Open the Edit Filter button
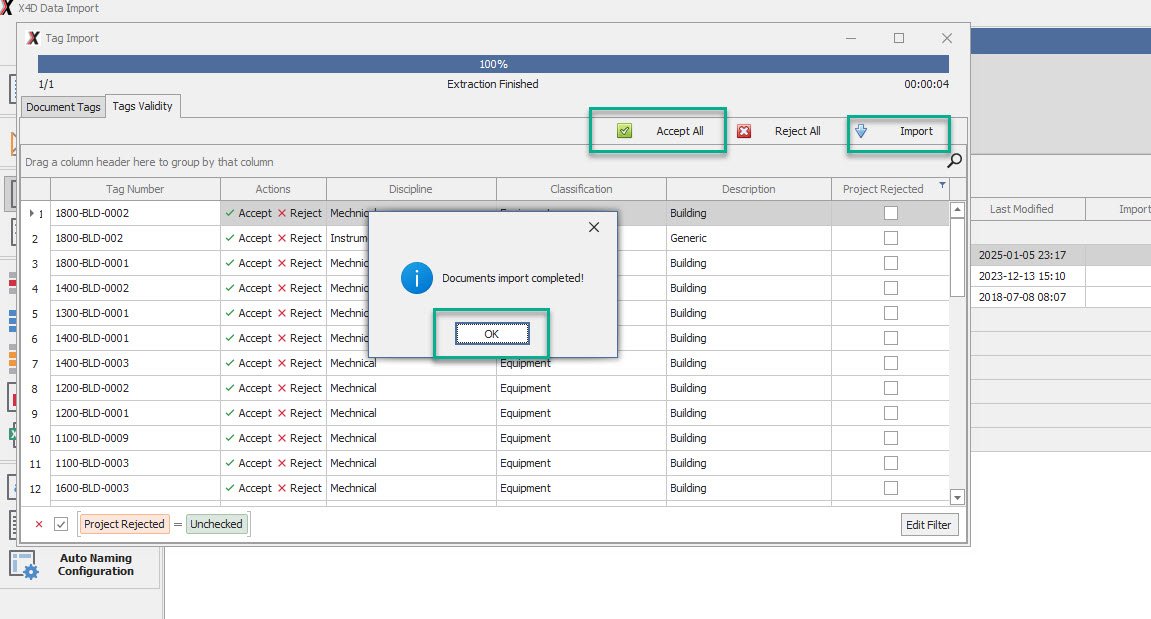 [x=929, y=525]
